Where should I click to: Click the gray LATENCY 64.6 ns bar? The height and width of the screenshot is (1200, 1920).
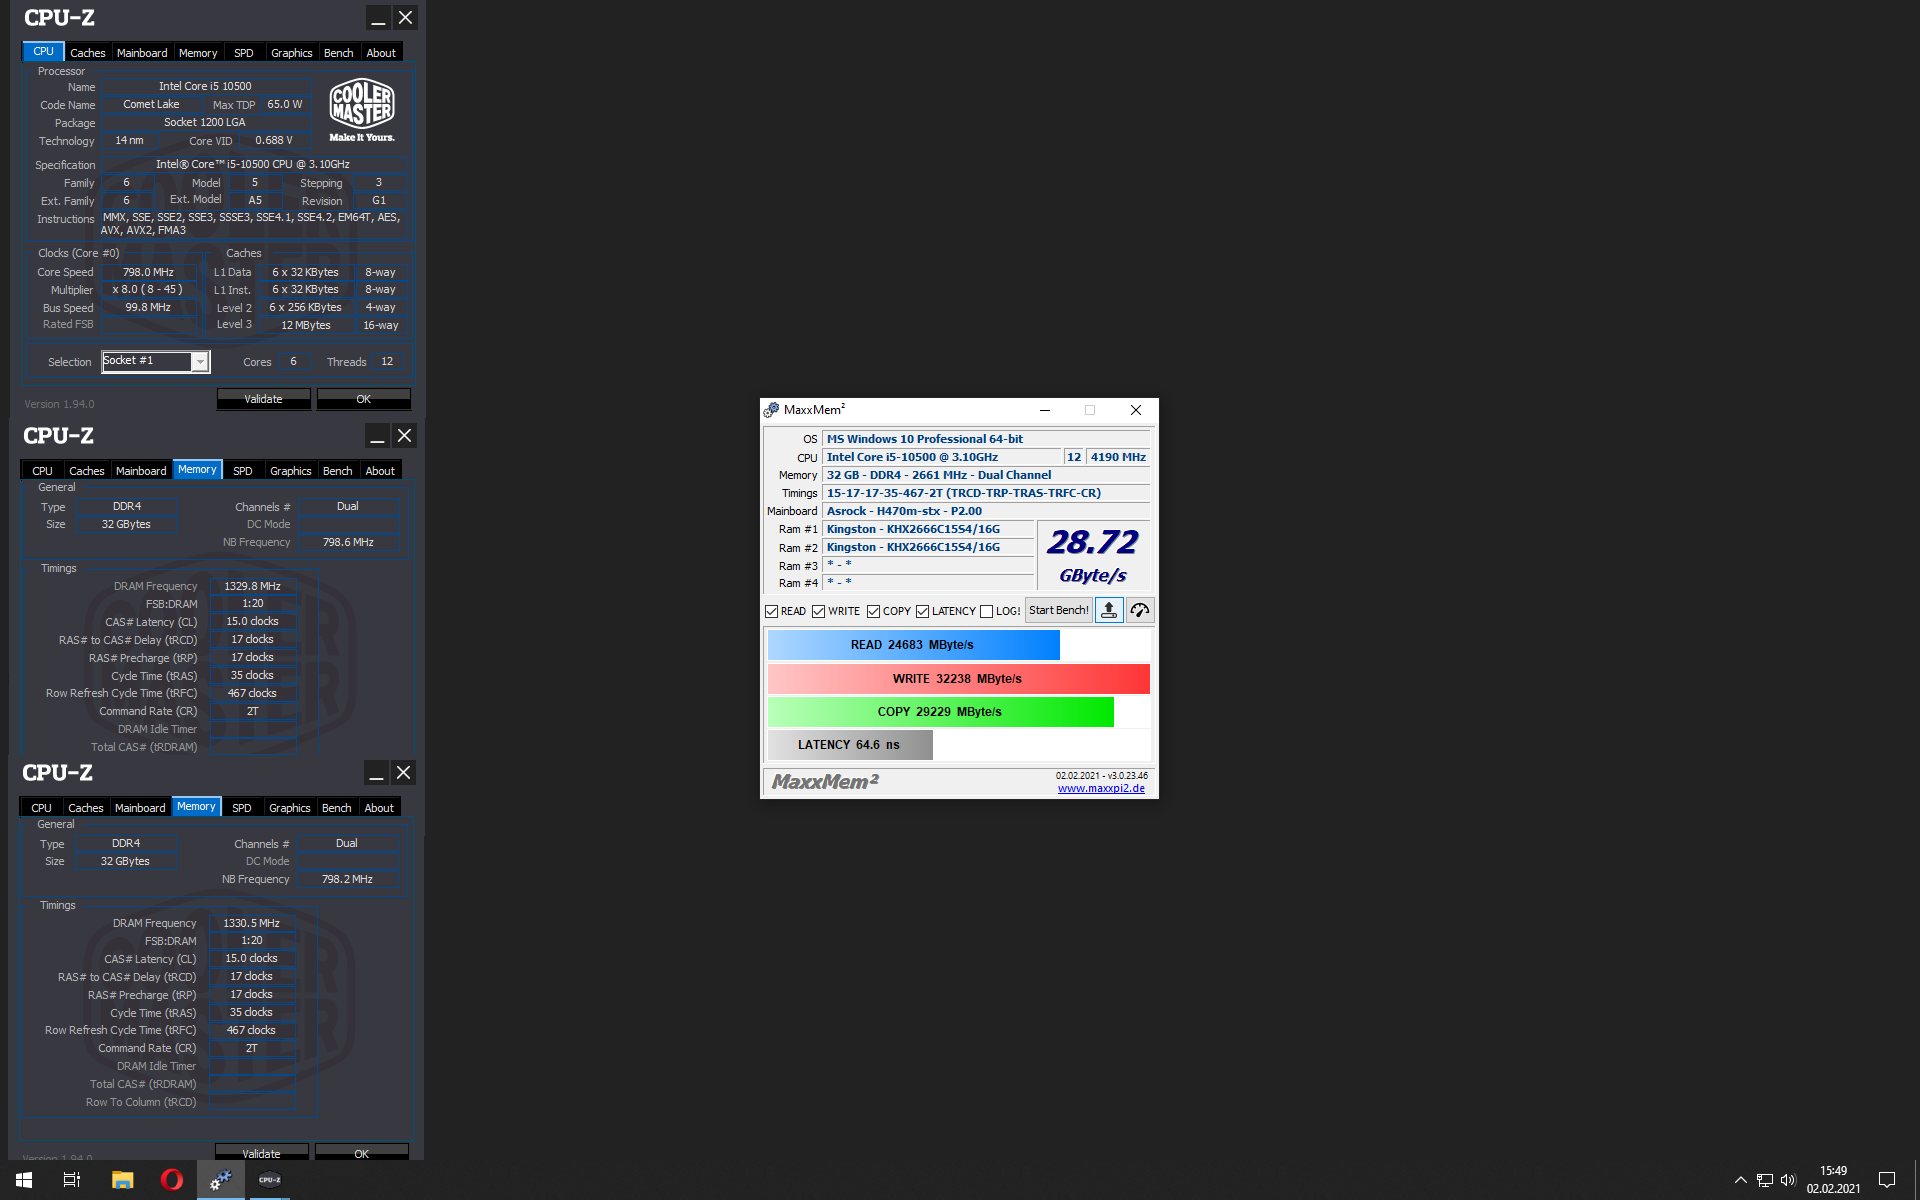click(850, 745)
